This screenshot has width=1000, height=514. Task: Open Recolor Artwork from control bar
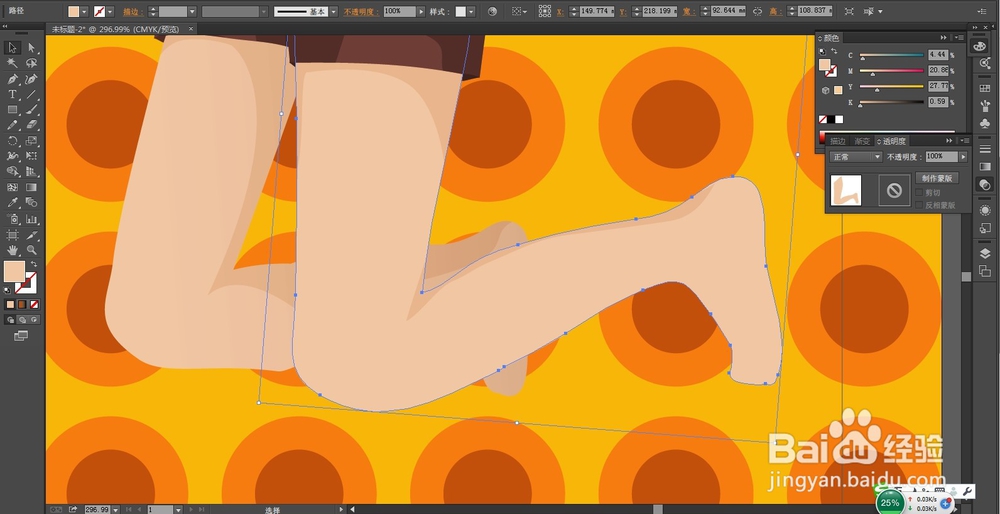click(492, 11)
